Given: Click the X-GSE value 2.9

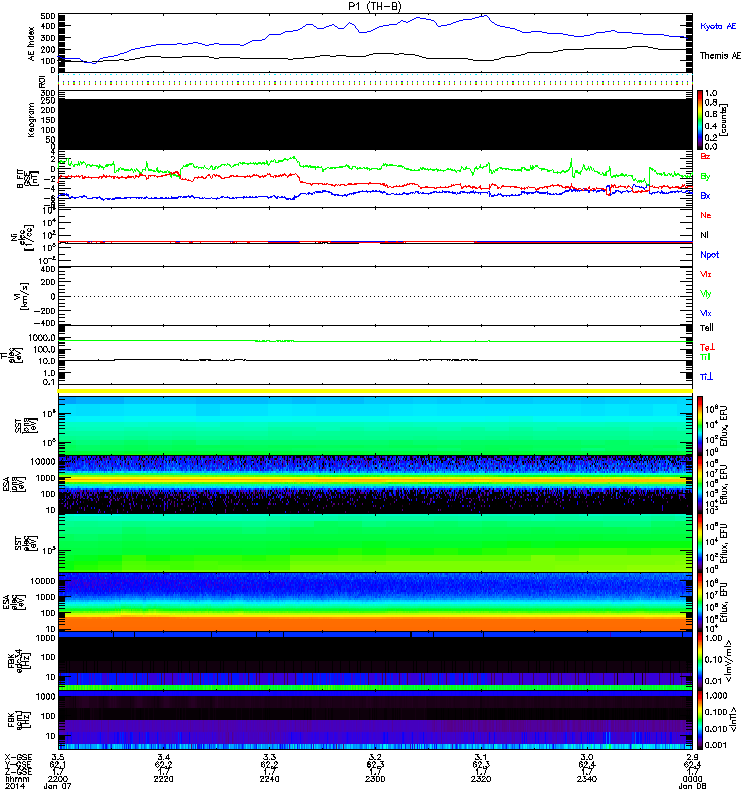Looking at the screenshot, I should [692, 757].
